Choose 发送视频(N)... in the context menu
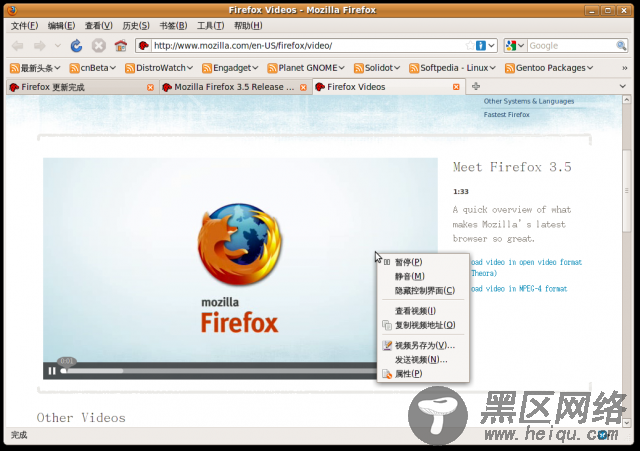 [x=423, y=360]
